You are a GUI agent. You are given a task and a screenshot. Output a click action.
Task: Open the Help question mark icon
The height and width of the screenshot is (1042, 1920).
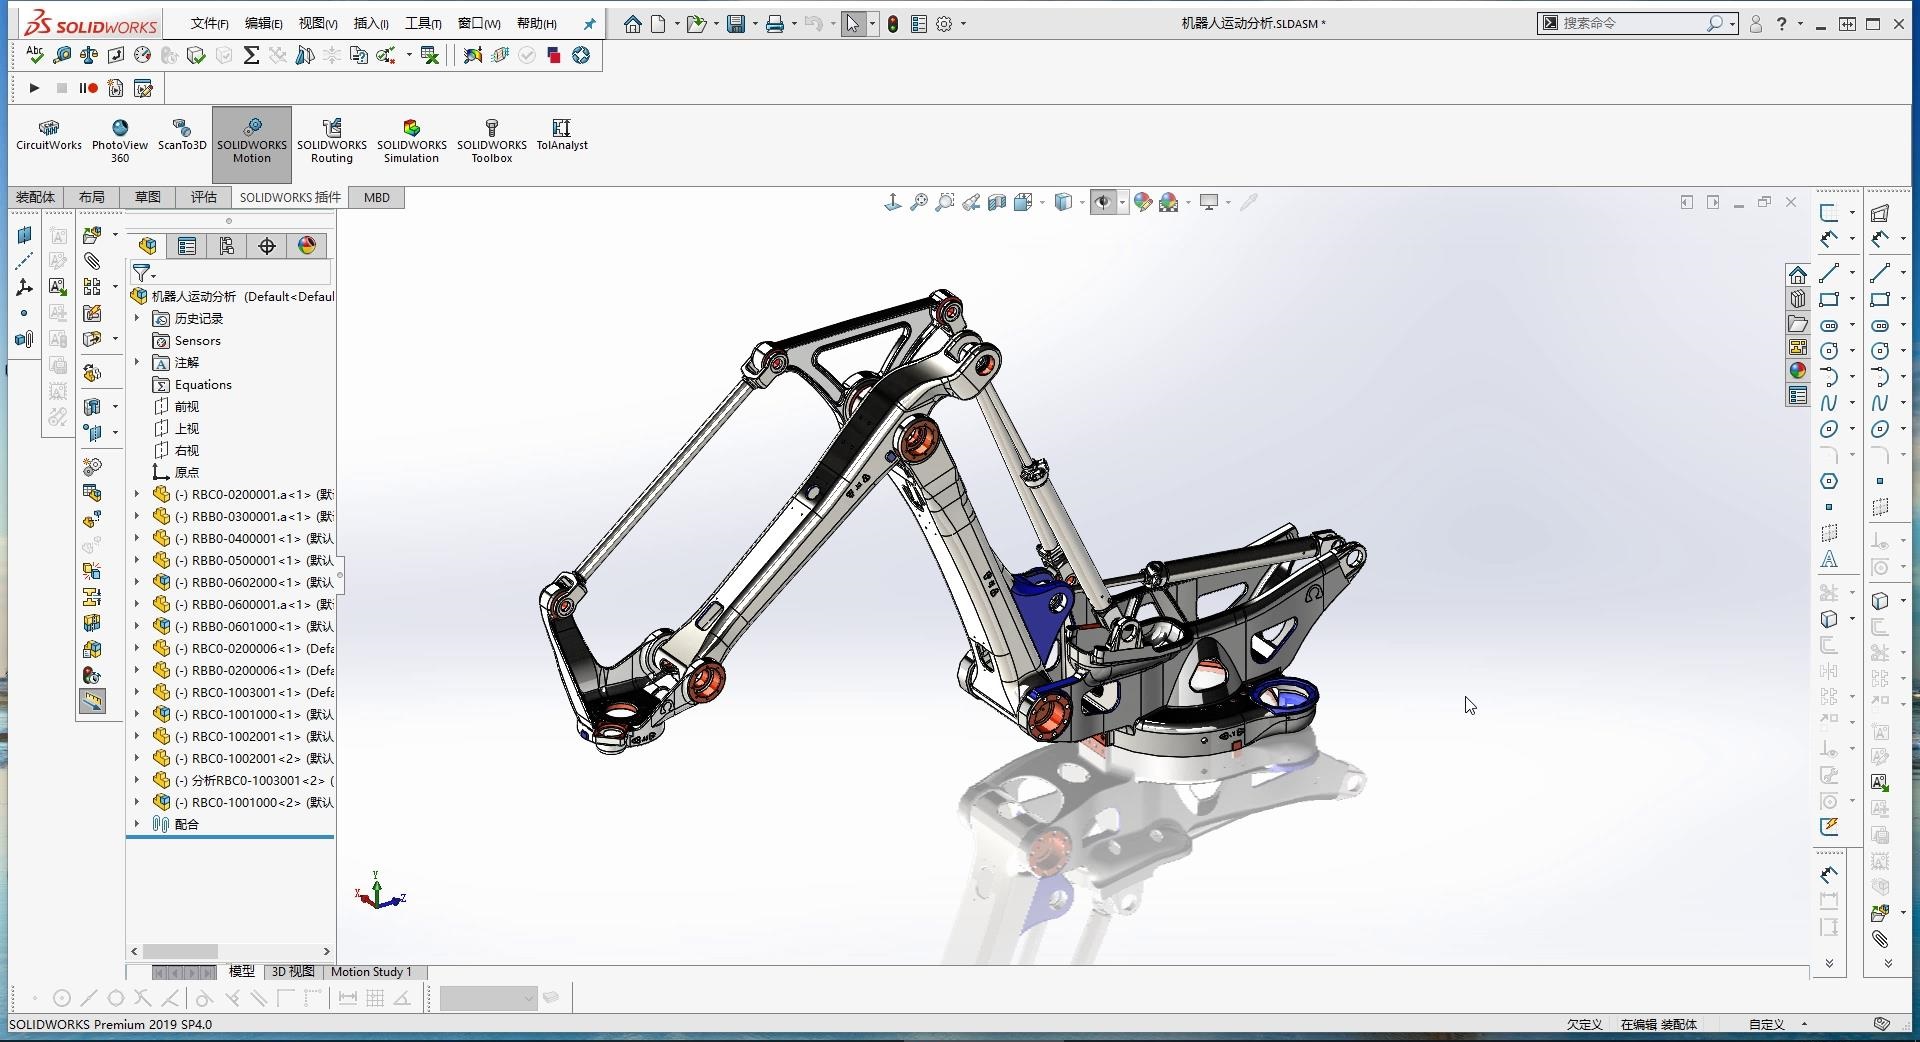[x=1781, y=24]
